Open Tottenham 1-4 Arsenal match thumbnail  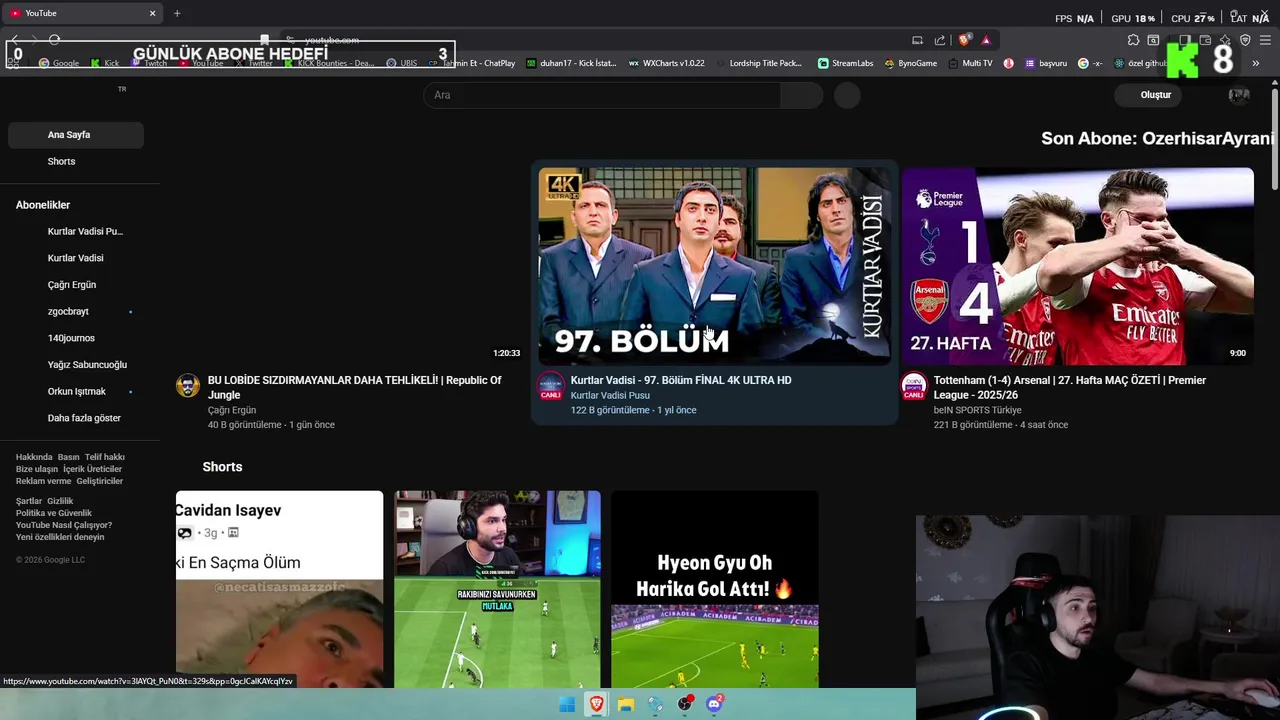pos(1077,266)
